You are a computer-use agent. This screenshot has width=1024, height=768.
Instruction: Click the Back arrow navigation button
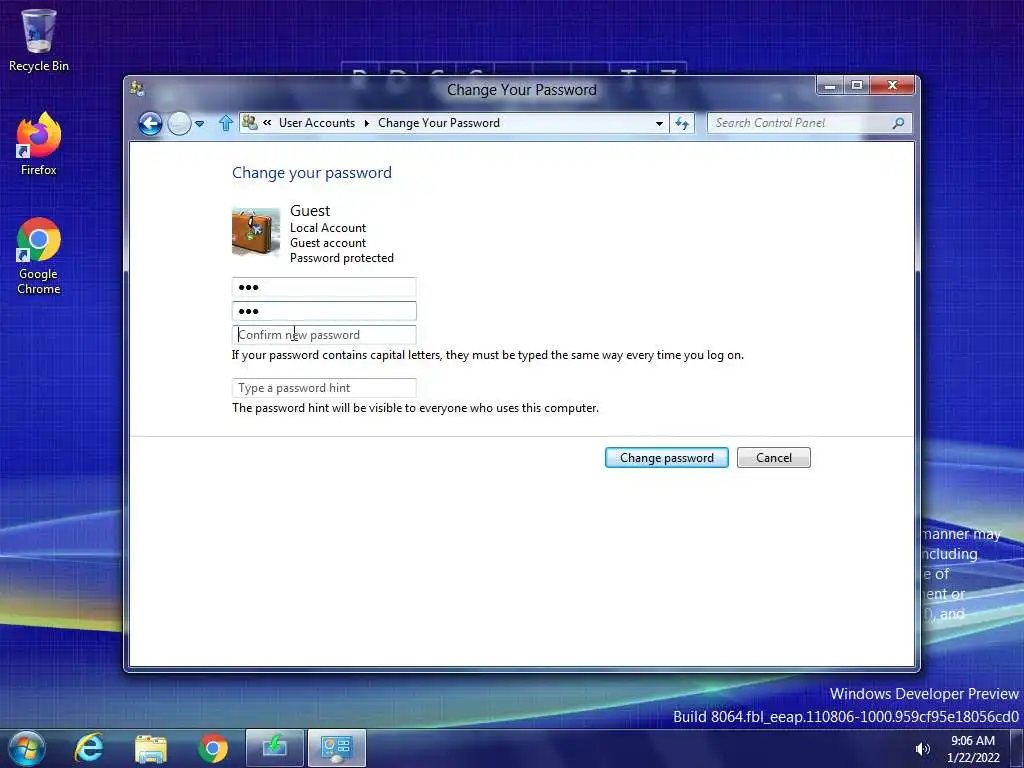(x=150, y=123)
